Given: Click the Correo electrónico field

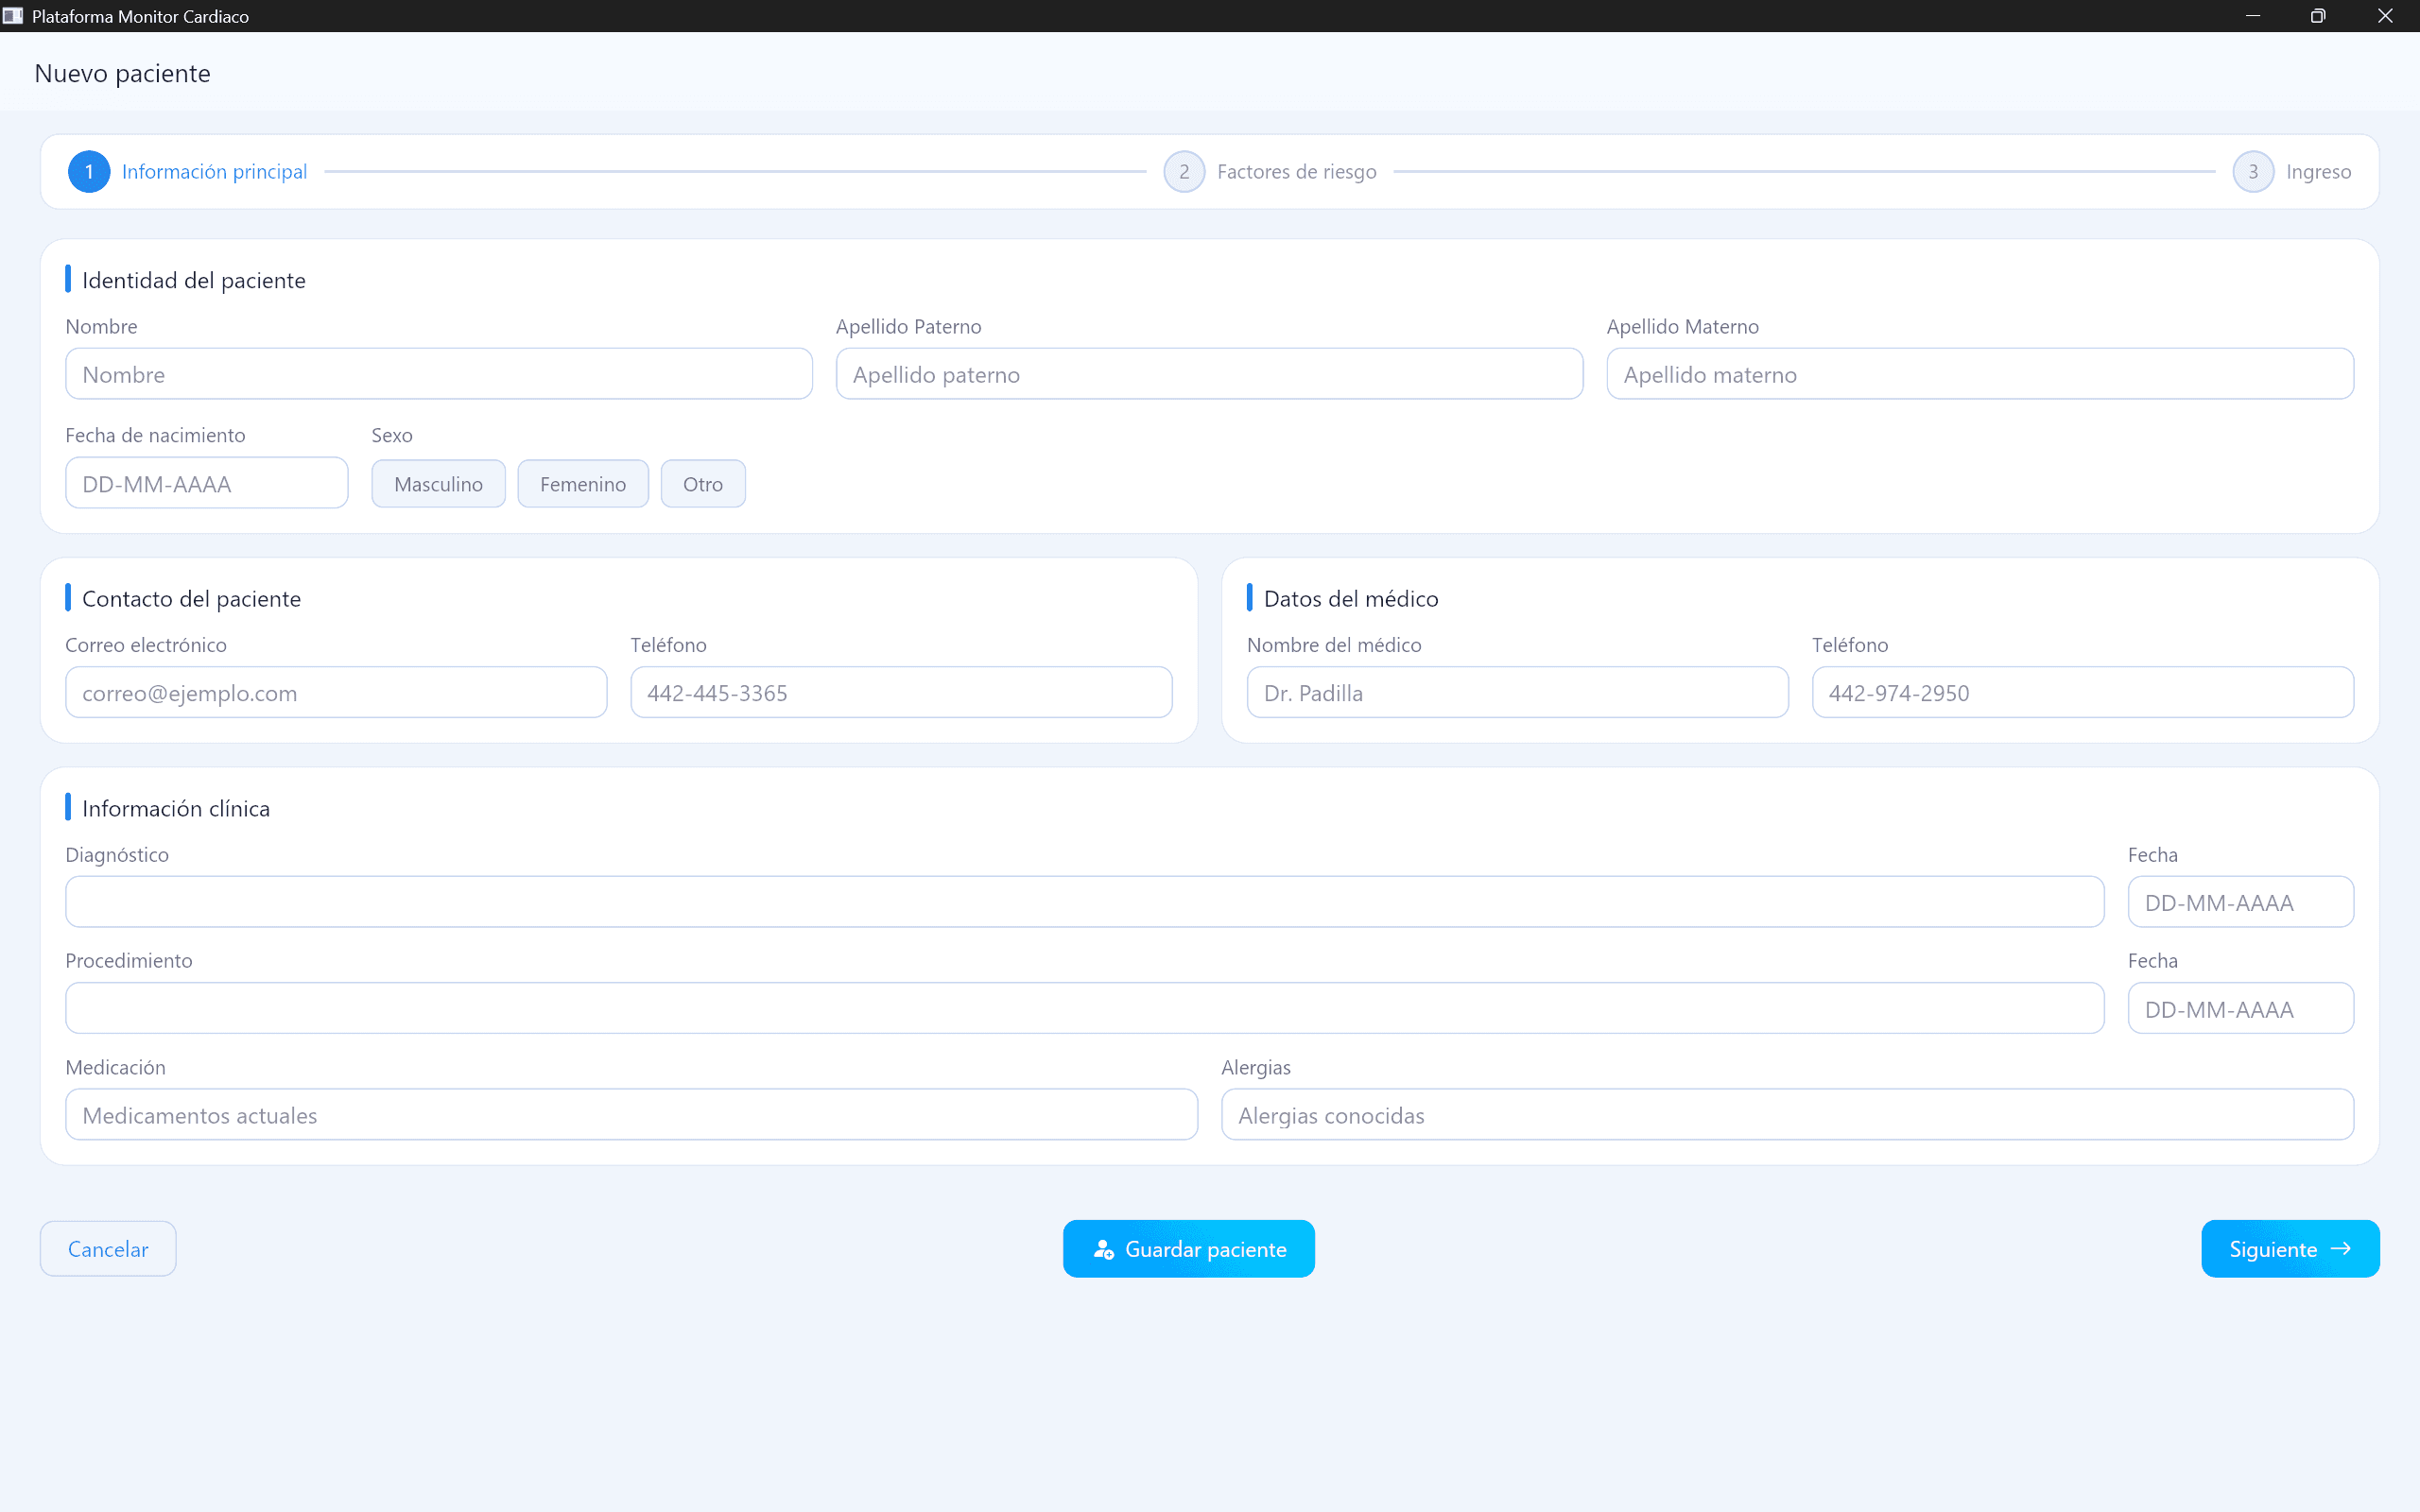Looking at the screenshot, I should (x=336, y=692).
